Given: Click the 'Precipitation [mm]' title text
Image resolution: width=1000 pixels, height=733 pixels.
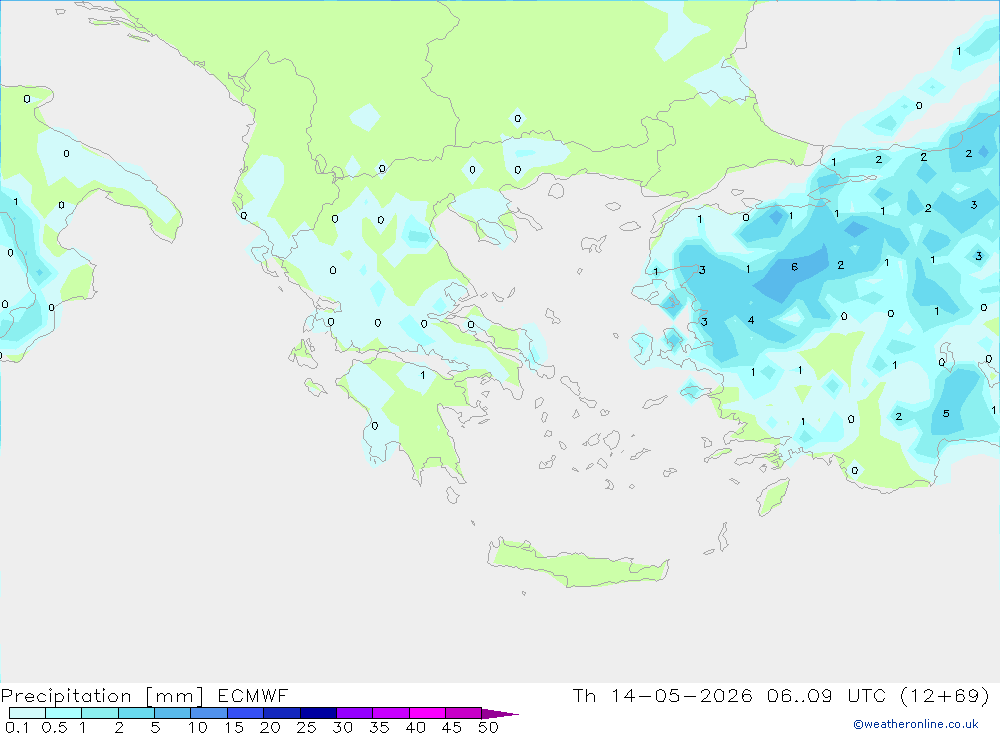Looking at the screenshot, I should [102, 696].
